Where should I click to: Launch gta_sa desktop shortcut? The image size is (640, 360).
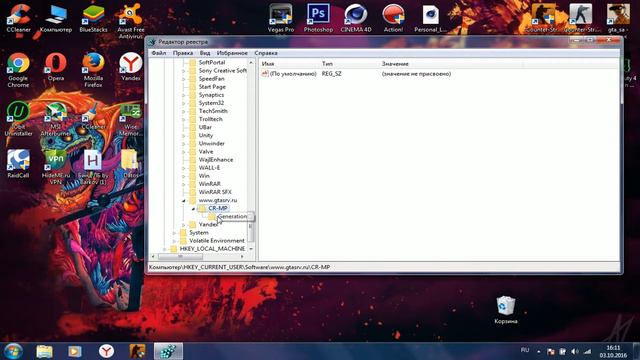pos(618,18)
